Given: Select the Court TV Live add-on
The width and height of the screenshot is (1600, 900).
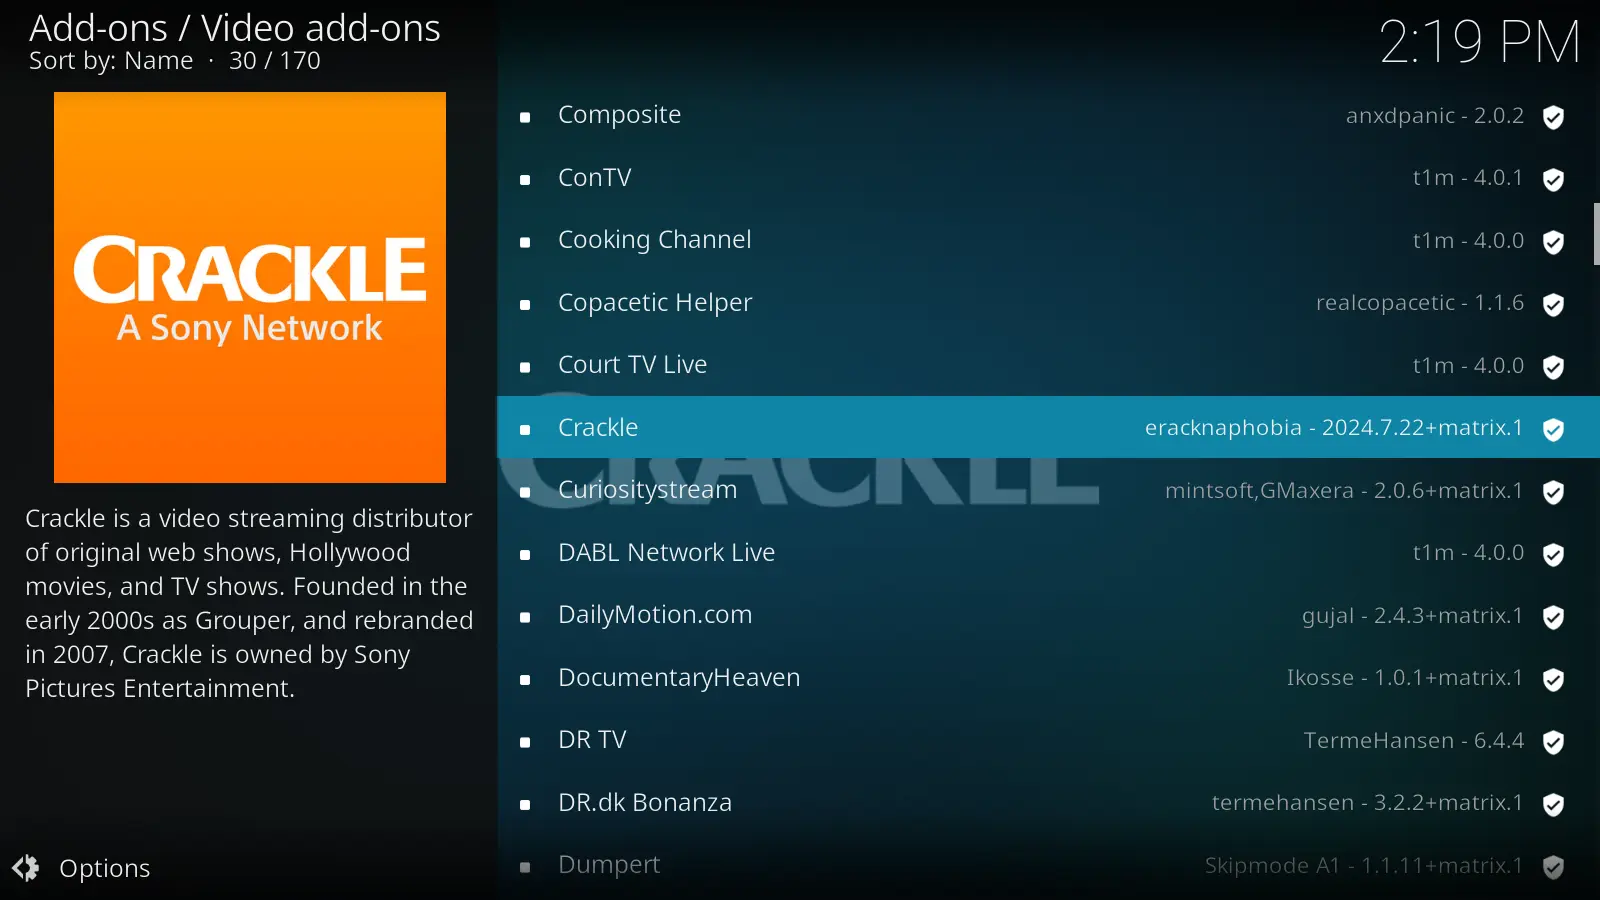Looking at the screenshot, I should [x=1048, y=365].
